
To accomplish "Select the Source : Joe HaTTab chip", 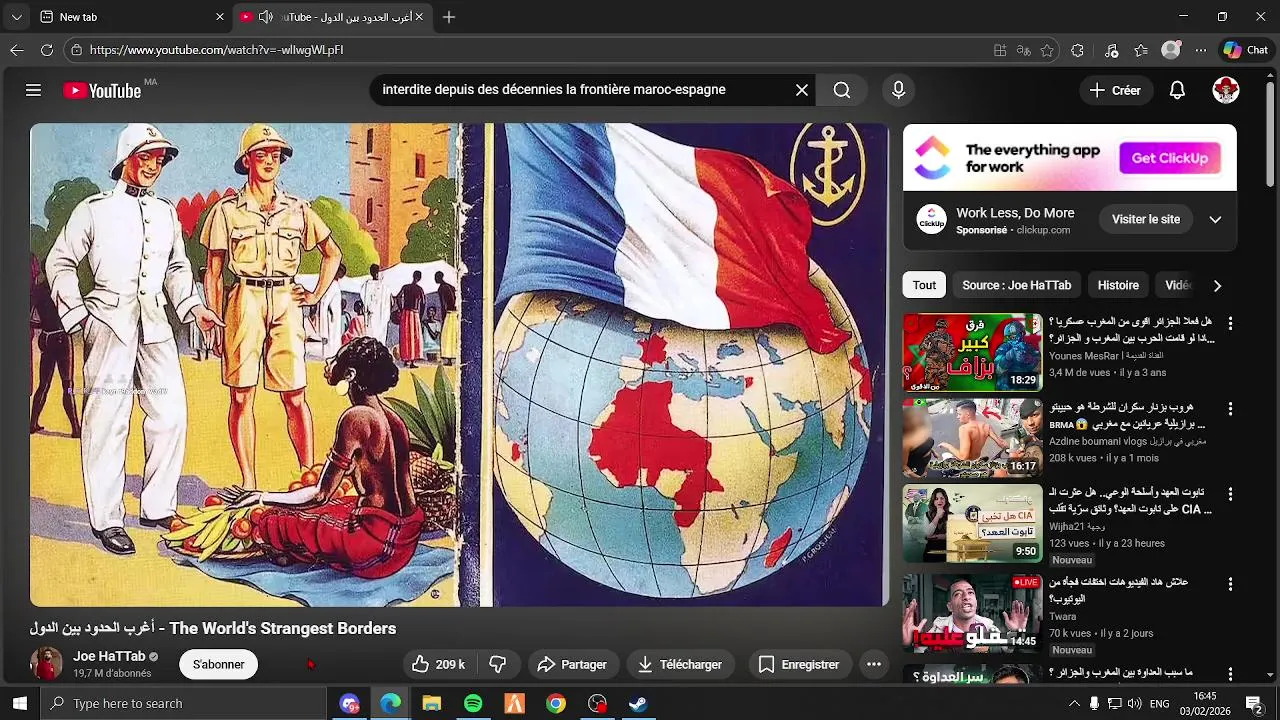I will pos(1016,285).
